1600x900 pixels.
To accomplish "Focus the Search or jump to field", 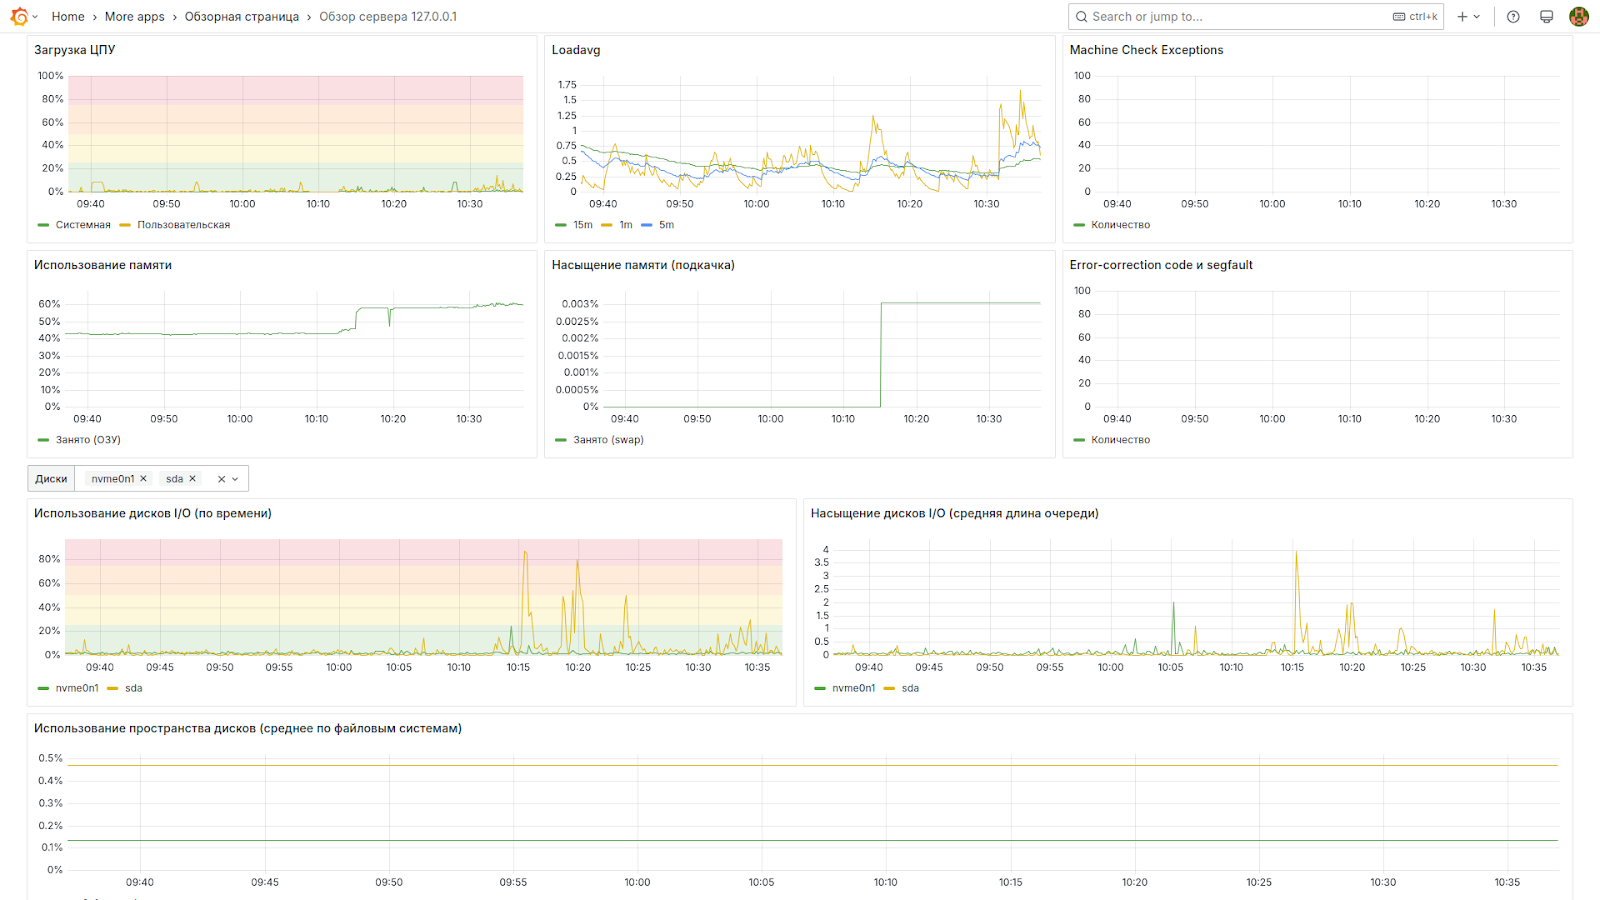I will 1240,17.
